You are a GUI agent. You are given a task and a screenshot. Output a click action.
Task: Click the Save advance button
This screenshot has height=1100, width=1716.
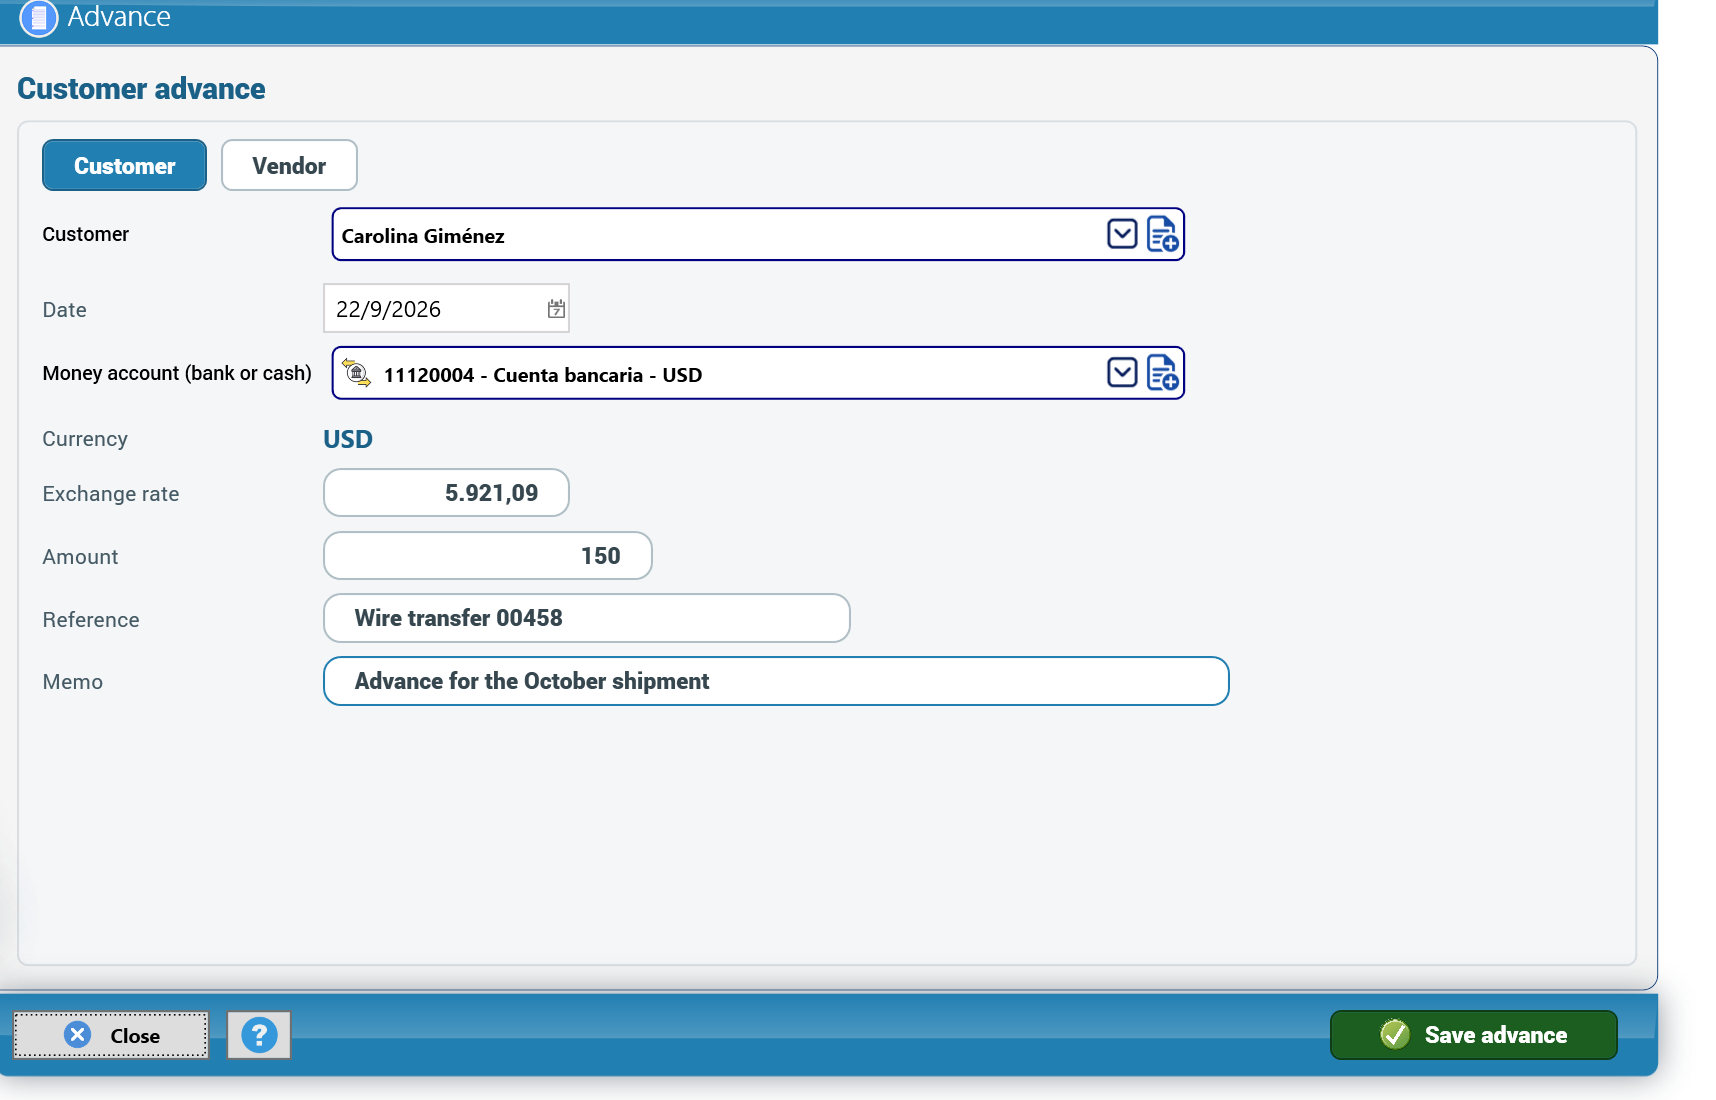click(1473, 1035)
